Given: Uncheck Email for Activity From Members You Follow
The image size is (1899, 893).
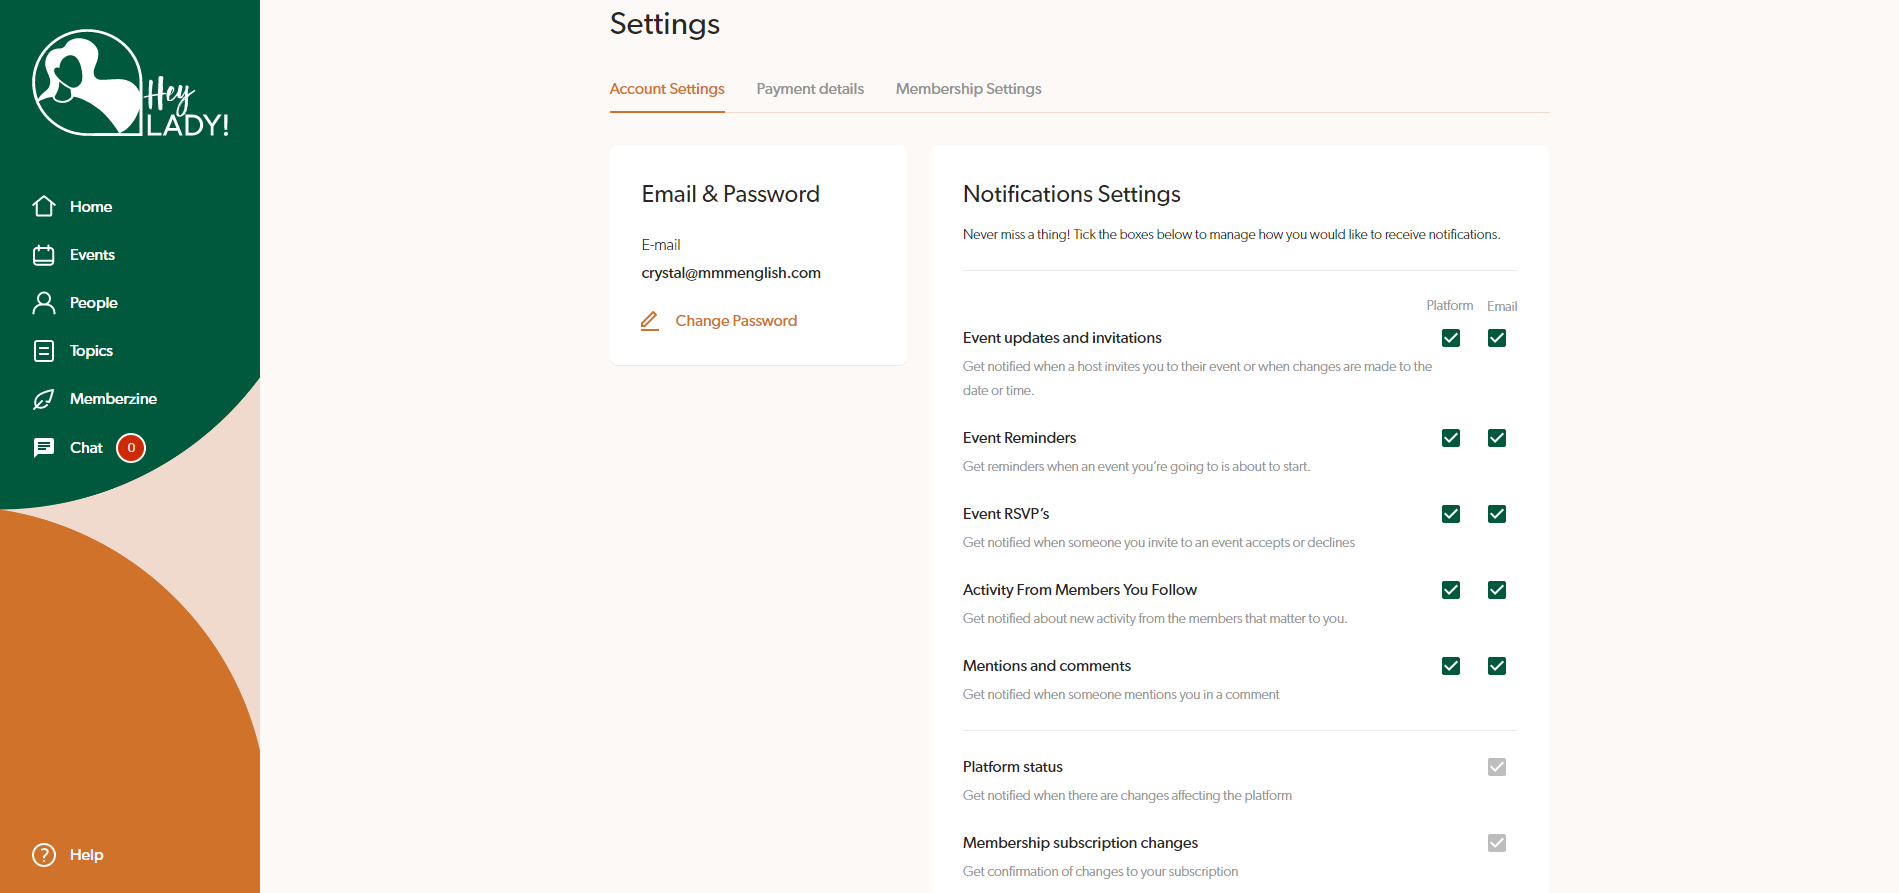Looking at the screenshot, I should tap(1497, 590).
